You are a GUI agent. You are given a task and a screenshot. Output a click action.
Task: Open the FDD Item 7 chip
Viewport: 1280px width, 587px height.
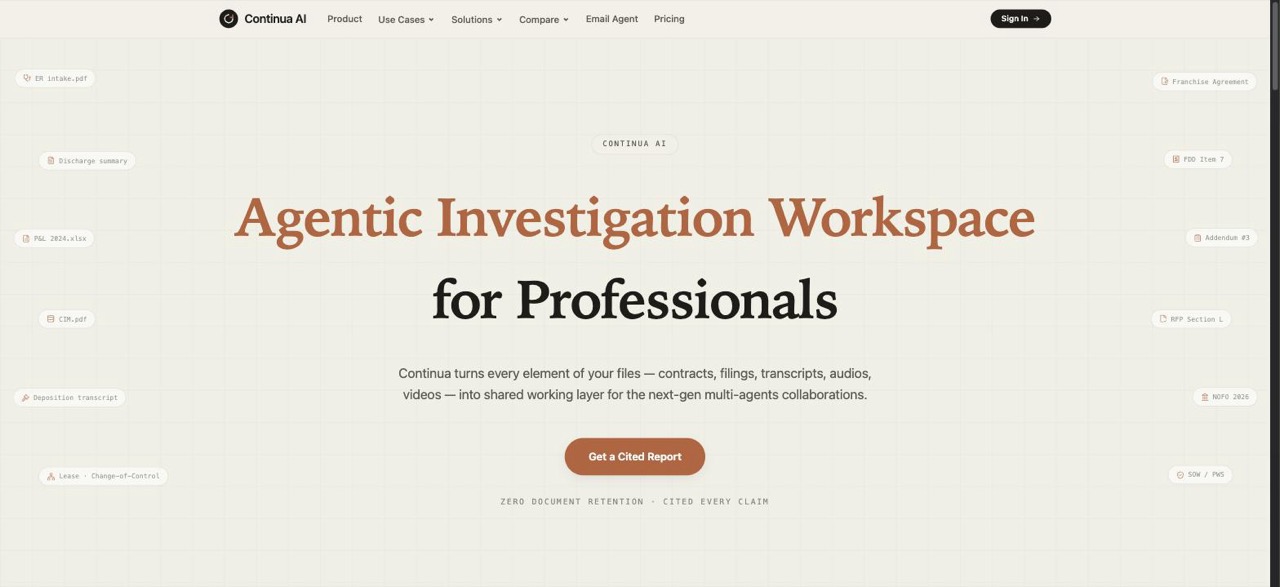[1197, 159]
